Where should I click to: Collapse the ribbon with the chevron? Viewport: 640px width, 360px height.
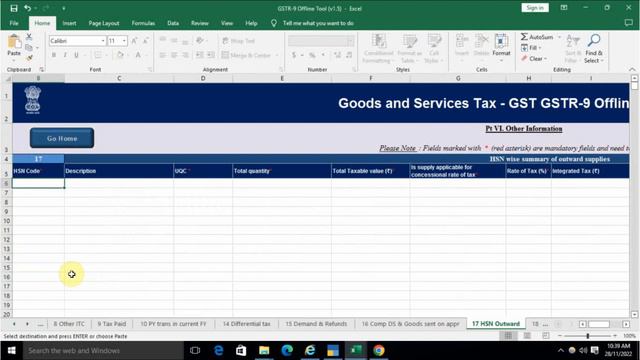click(x=632, y=69)
